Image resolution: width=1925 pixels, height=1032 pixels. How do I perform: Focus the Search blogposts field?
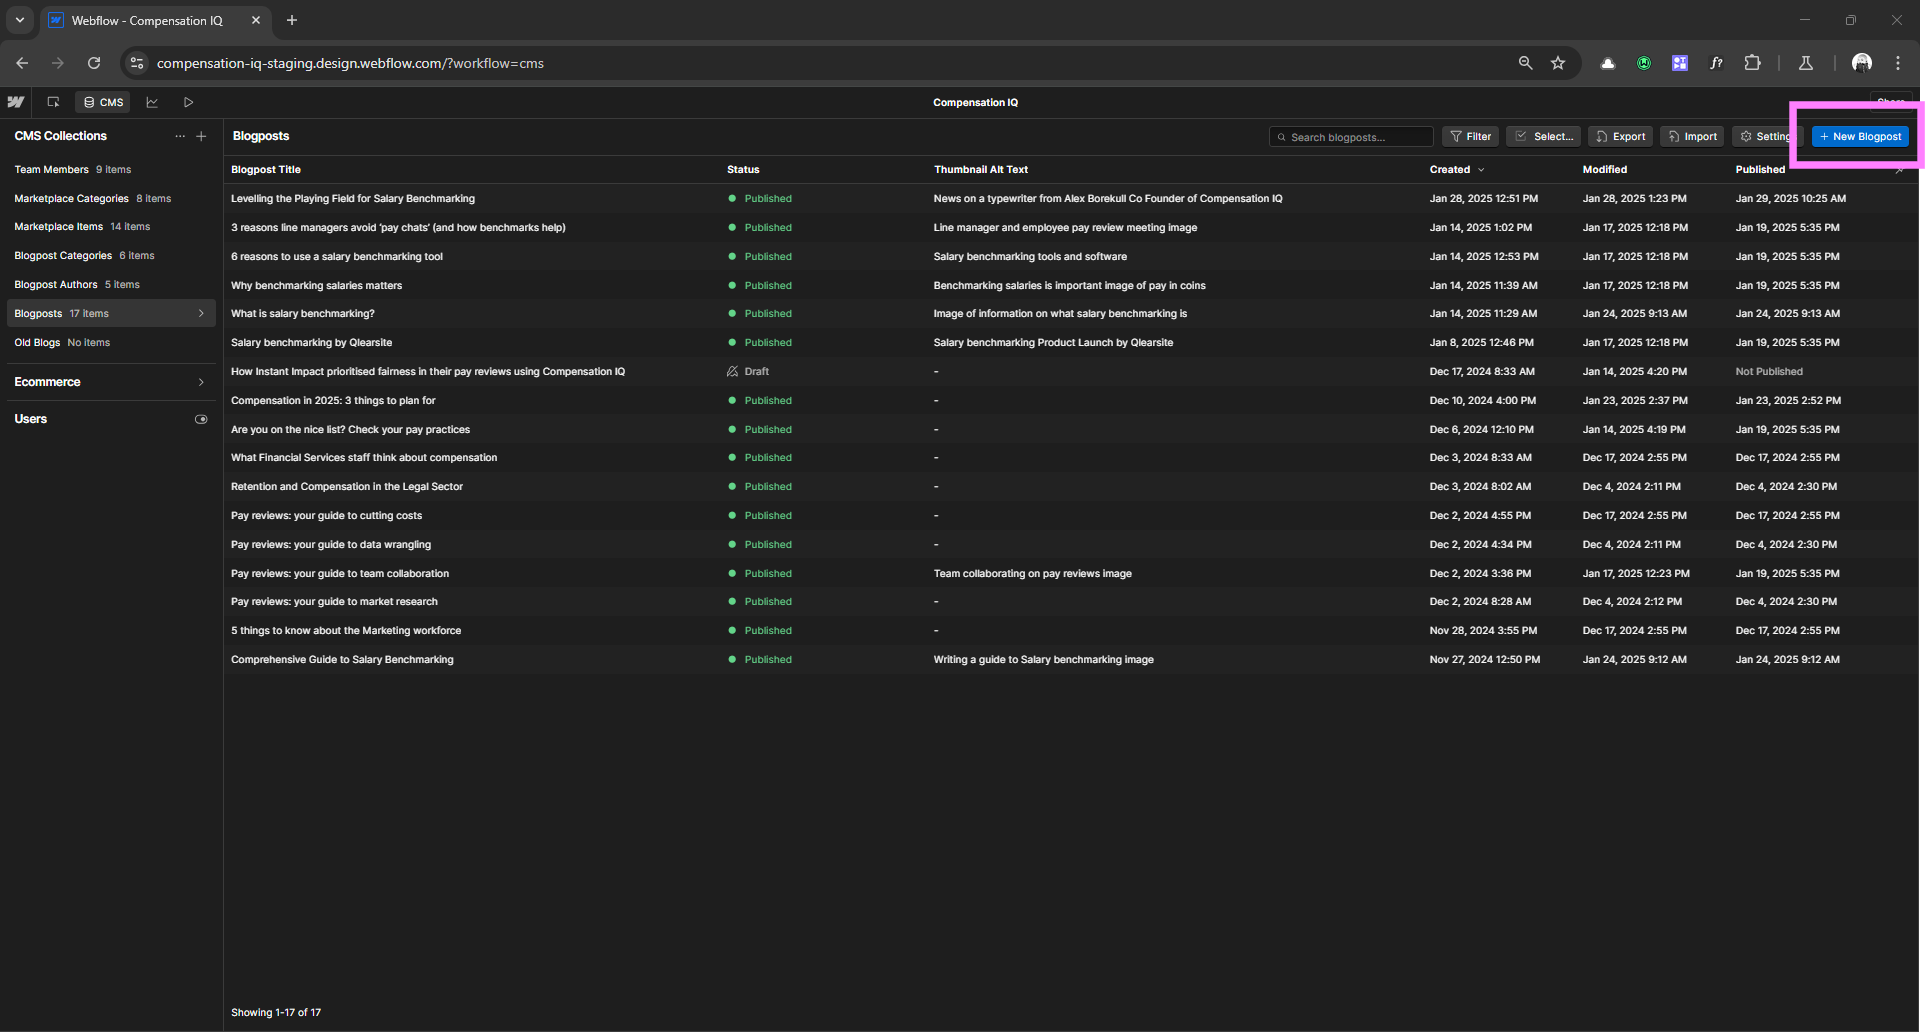click(x=1351, y=137)
